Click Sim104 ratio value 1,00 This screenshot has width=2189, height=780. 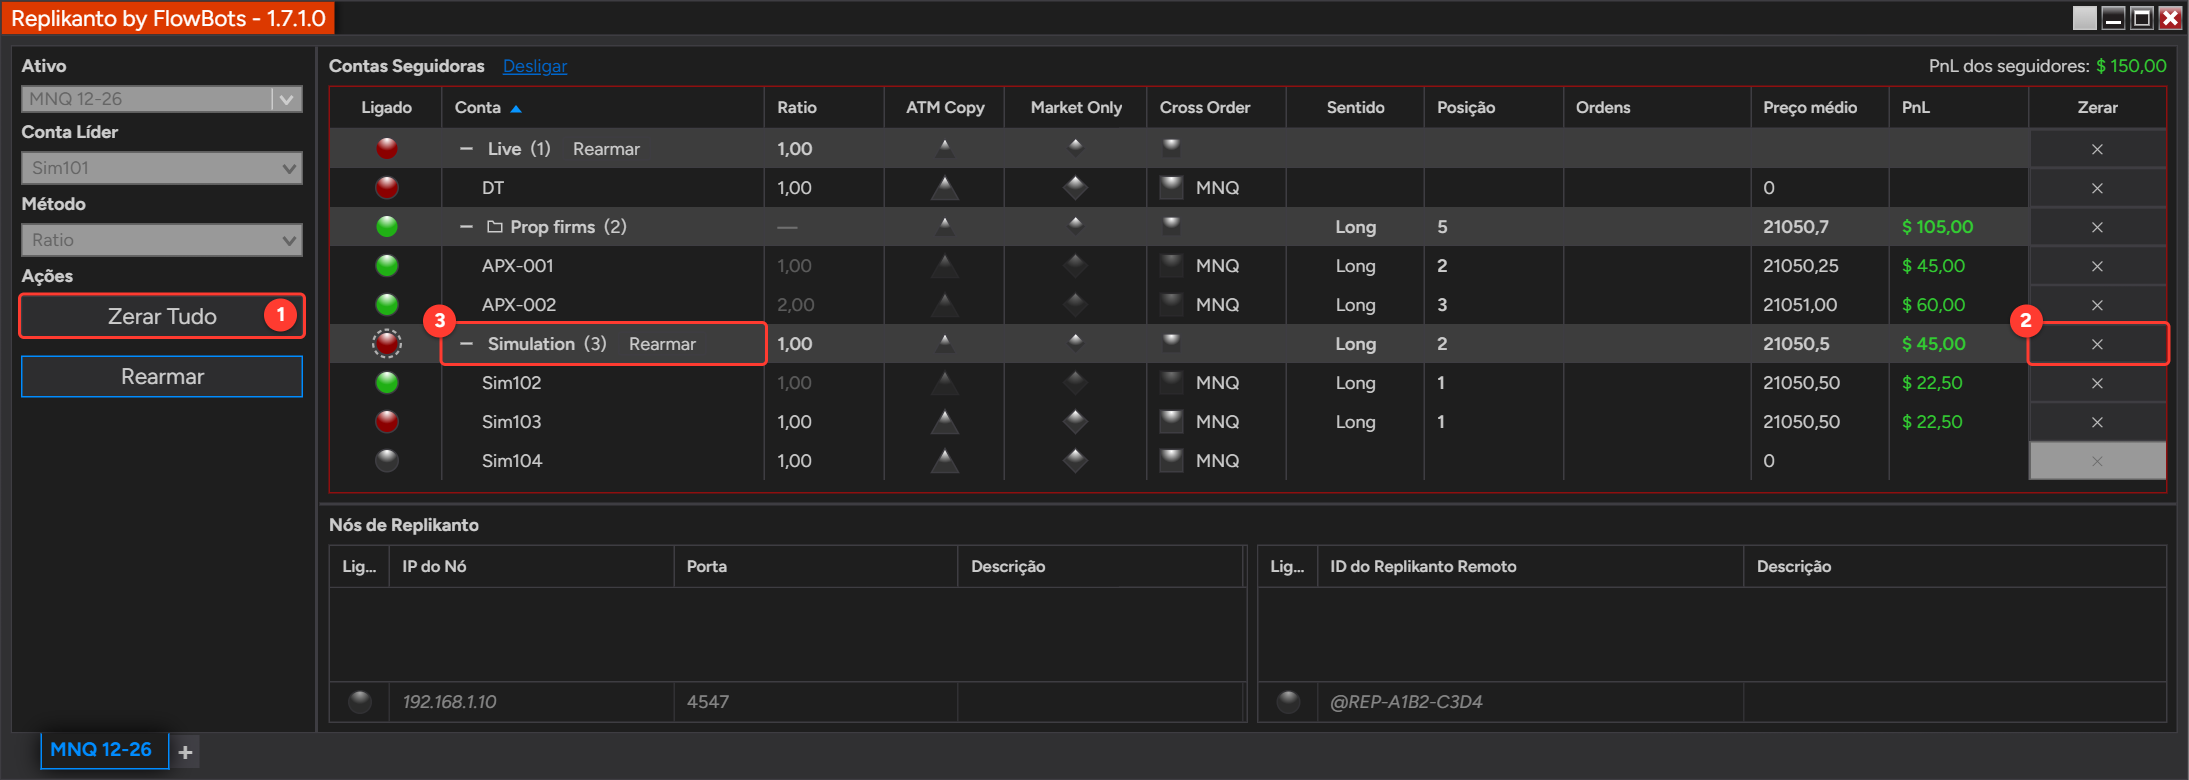795,461
